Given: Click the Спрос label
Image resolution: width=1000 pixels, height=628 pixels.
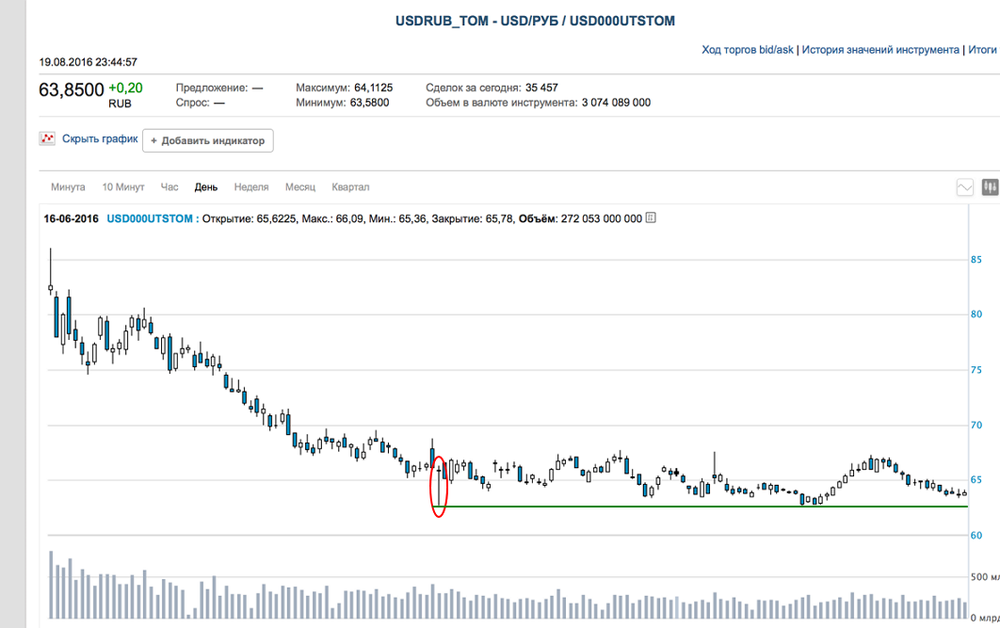Looking at the screenshot, I should click(x=193, y=103).
